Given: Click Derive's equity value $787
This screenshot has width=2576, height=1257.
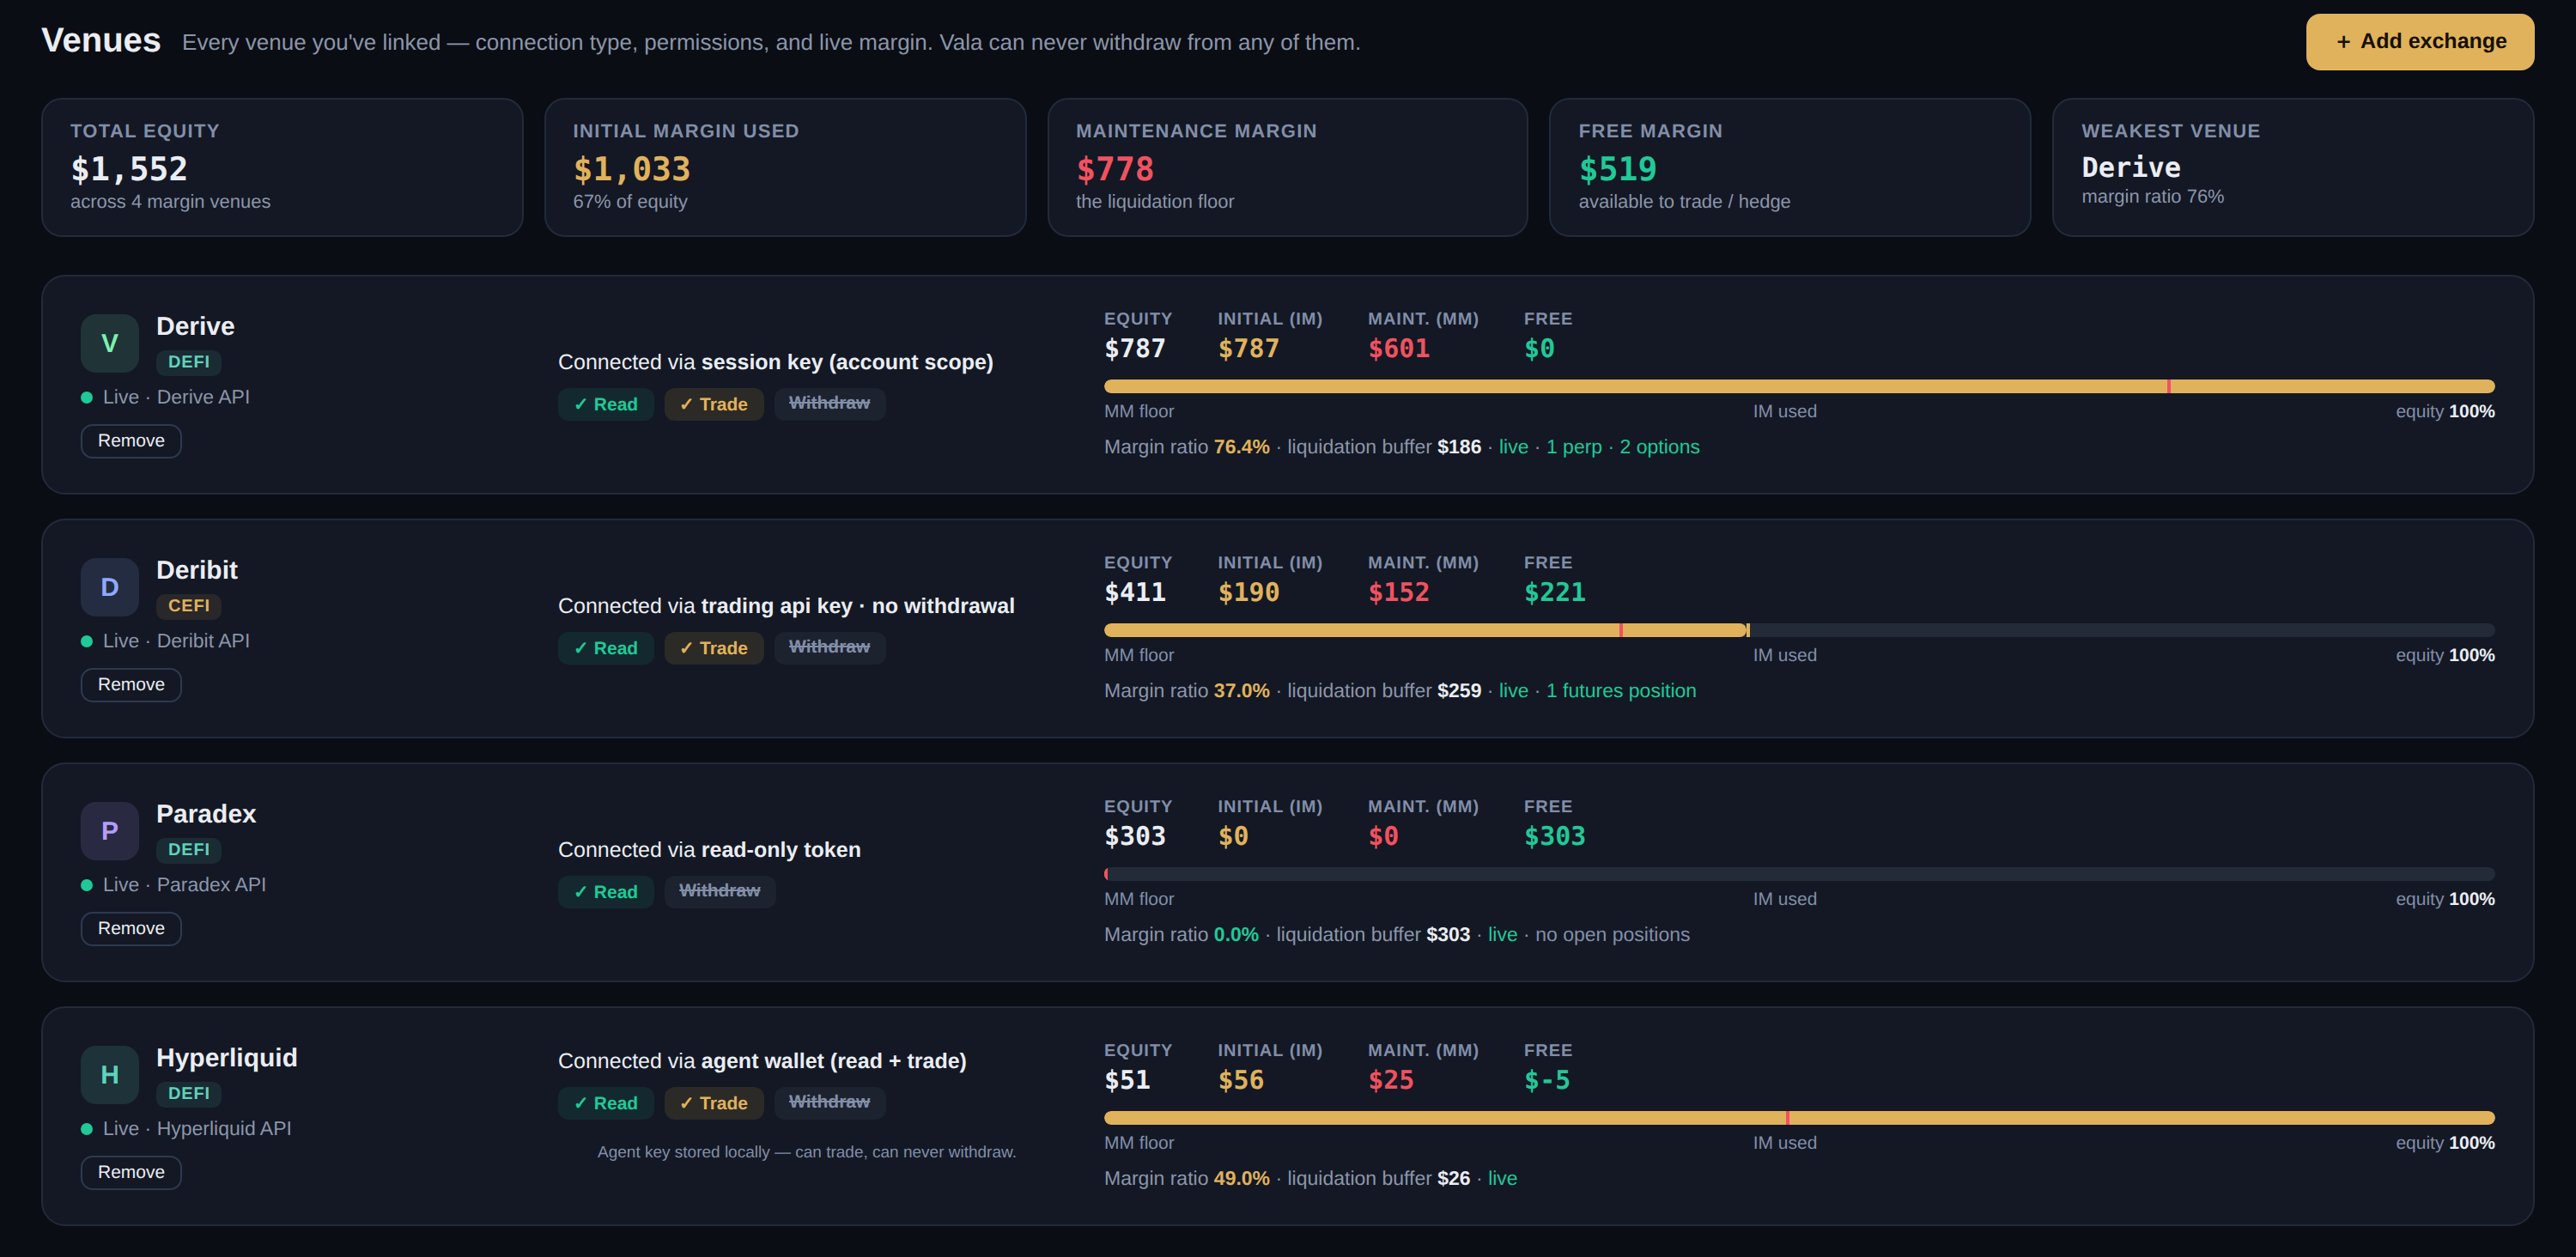Looking at the screenshot, I should (x=1135, y=349).
